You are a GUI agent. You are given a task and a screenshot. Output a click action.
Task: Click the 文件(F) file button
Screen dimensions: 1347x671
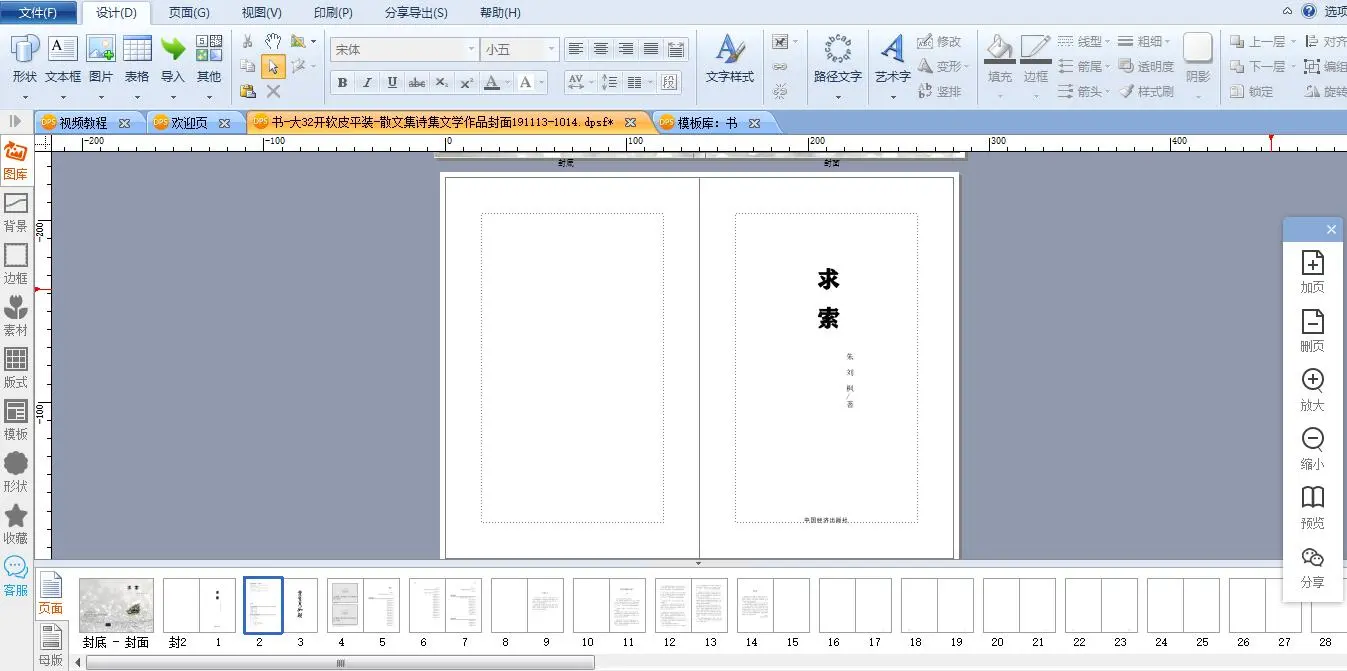pos(38,13)
